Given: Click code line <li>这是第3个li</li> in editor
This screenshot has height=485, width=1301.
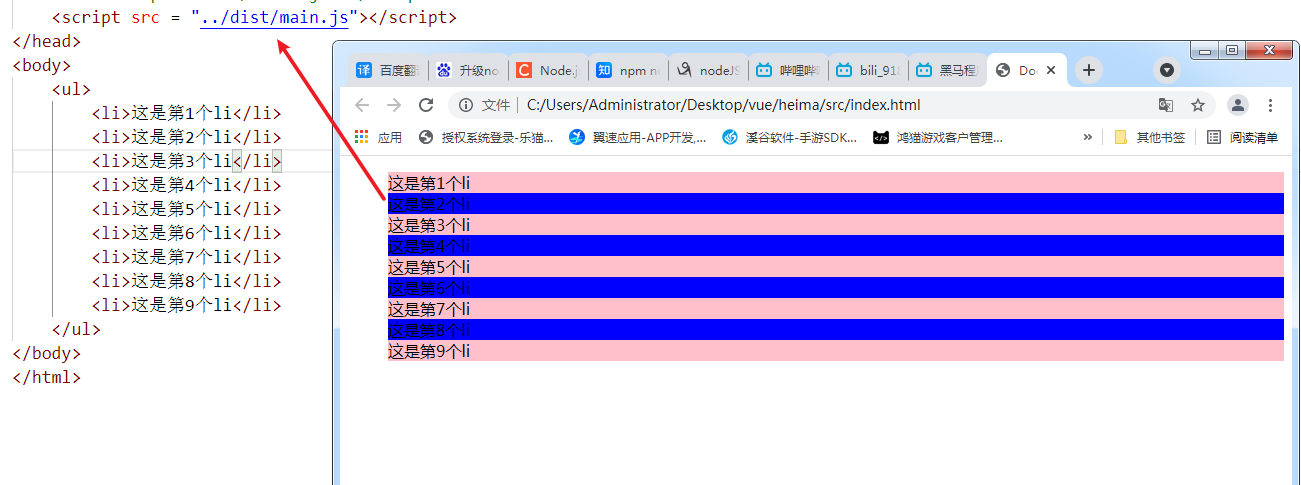Looking at the screenshot, I should click(x=186, y=161).
